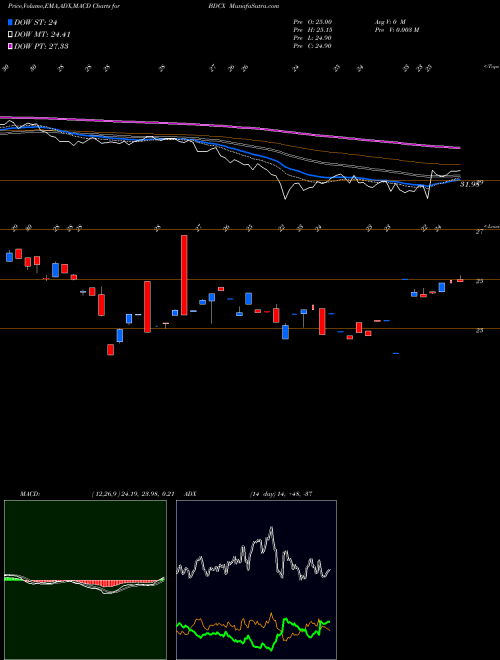Click the MACD panel title label
Screen dimensions: 500x660
pos(29,494)
